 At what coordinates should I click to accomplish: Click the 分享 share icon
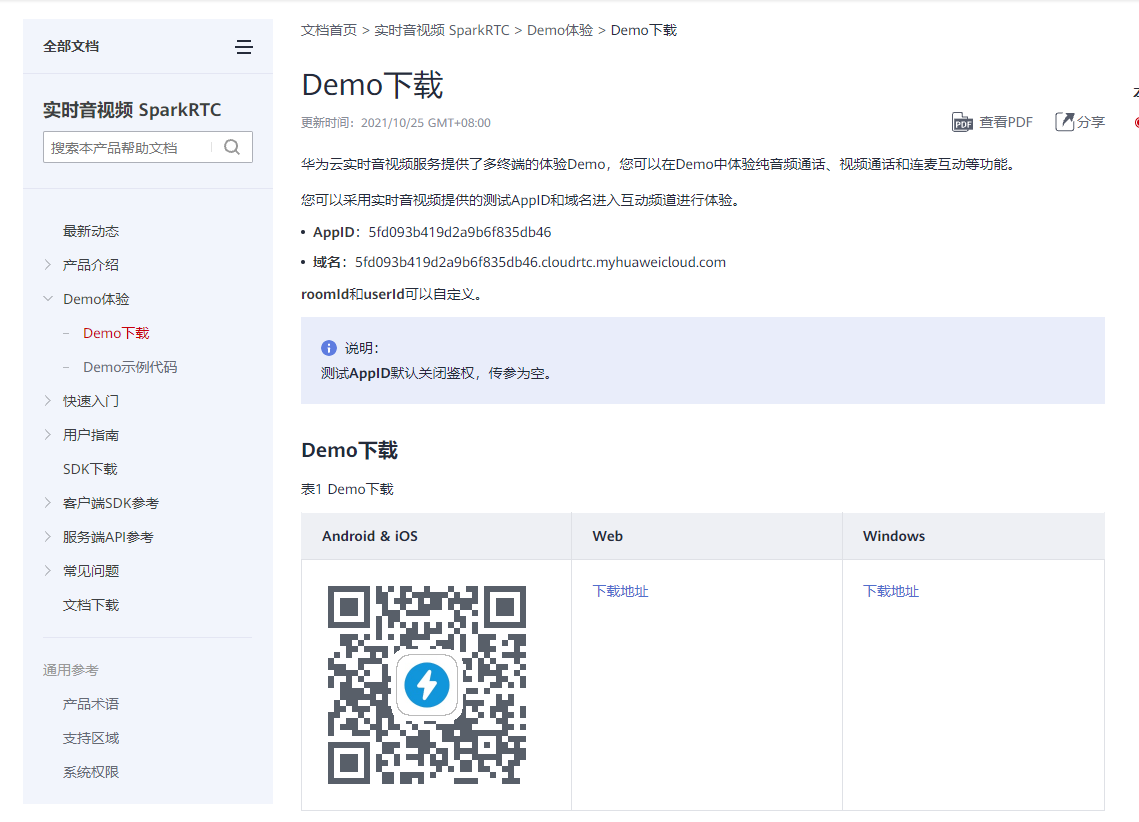(1064, 122)
